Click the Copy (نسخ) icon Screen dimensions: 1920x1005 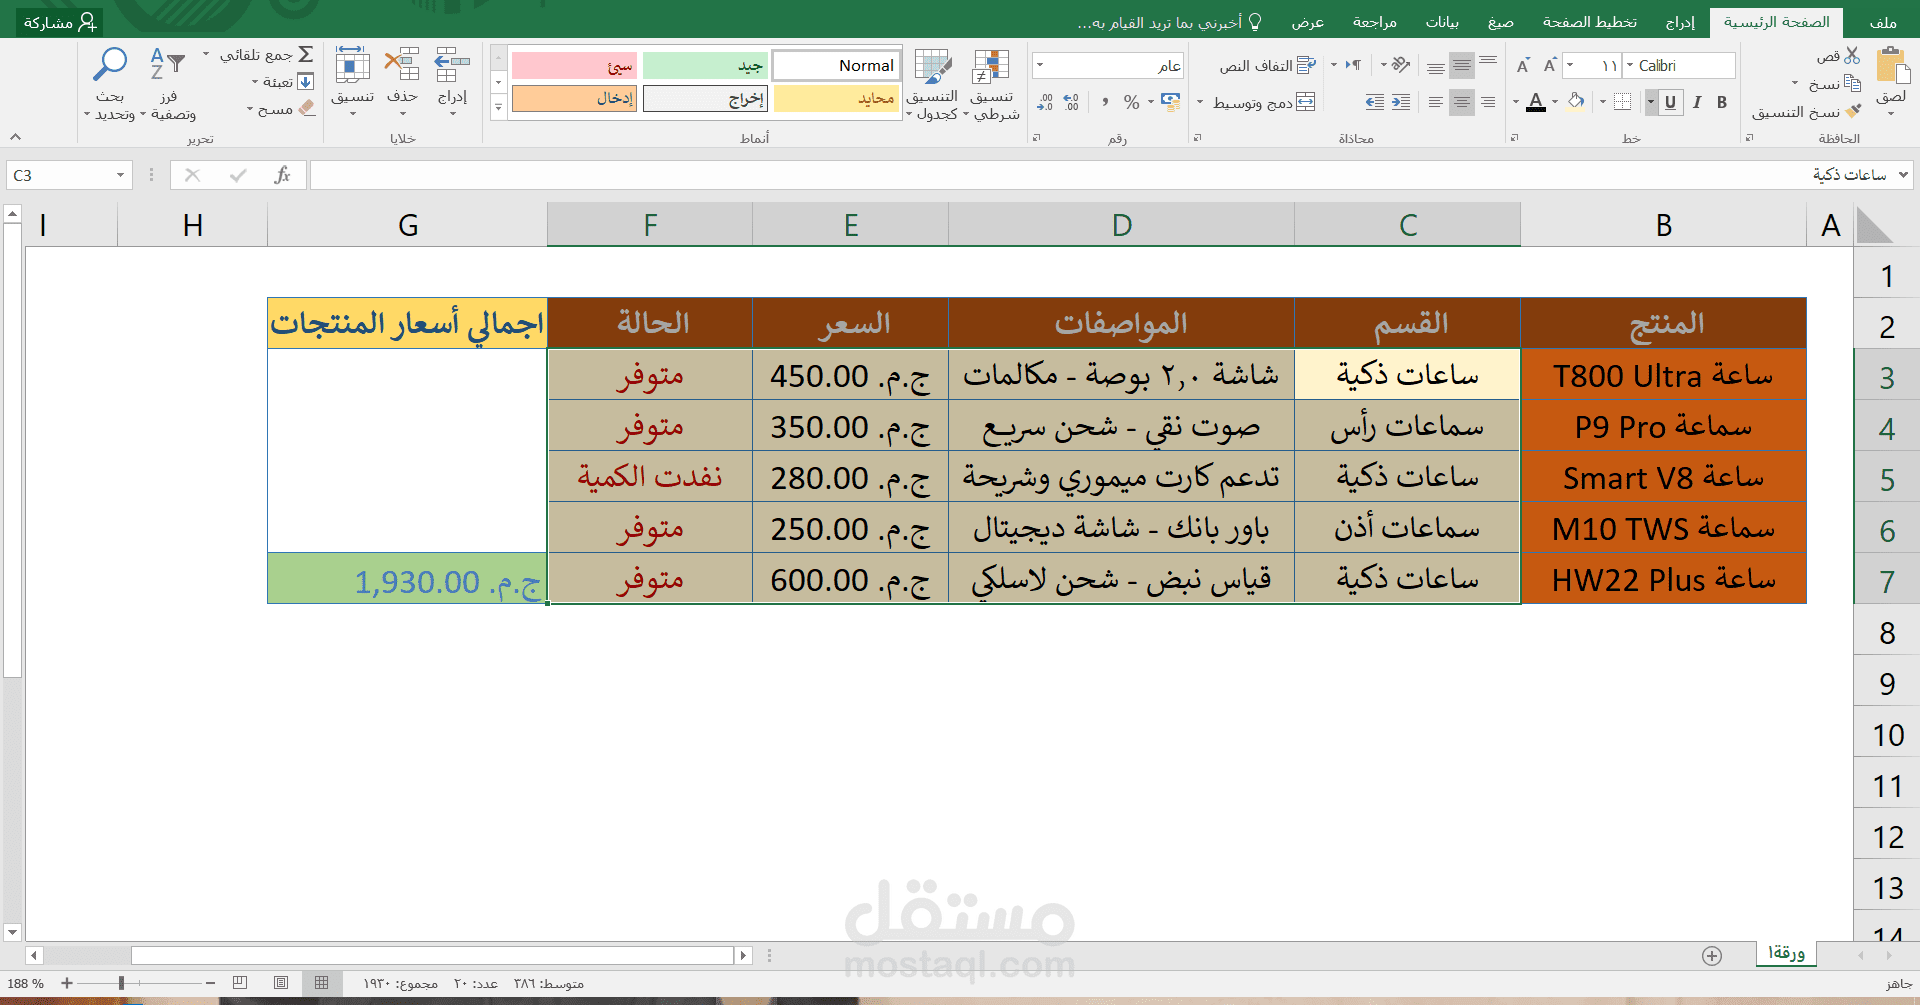tap(1852, 83)
